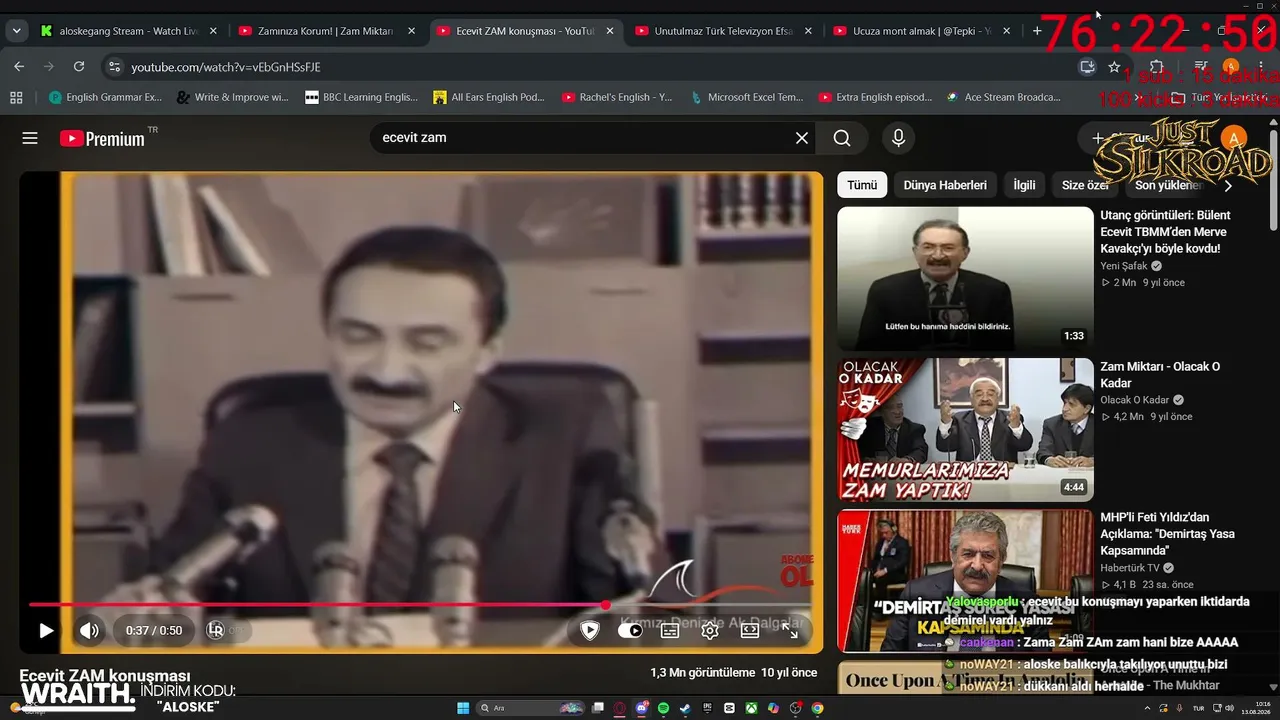Switch to the 'Unutulmaz Türk Televizyon' browser tab
This screenshot has height=720, width=1280.
(723, 31)
